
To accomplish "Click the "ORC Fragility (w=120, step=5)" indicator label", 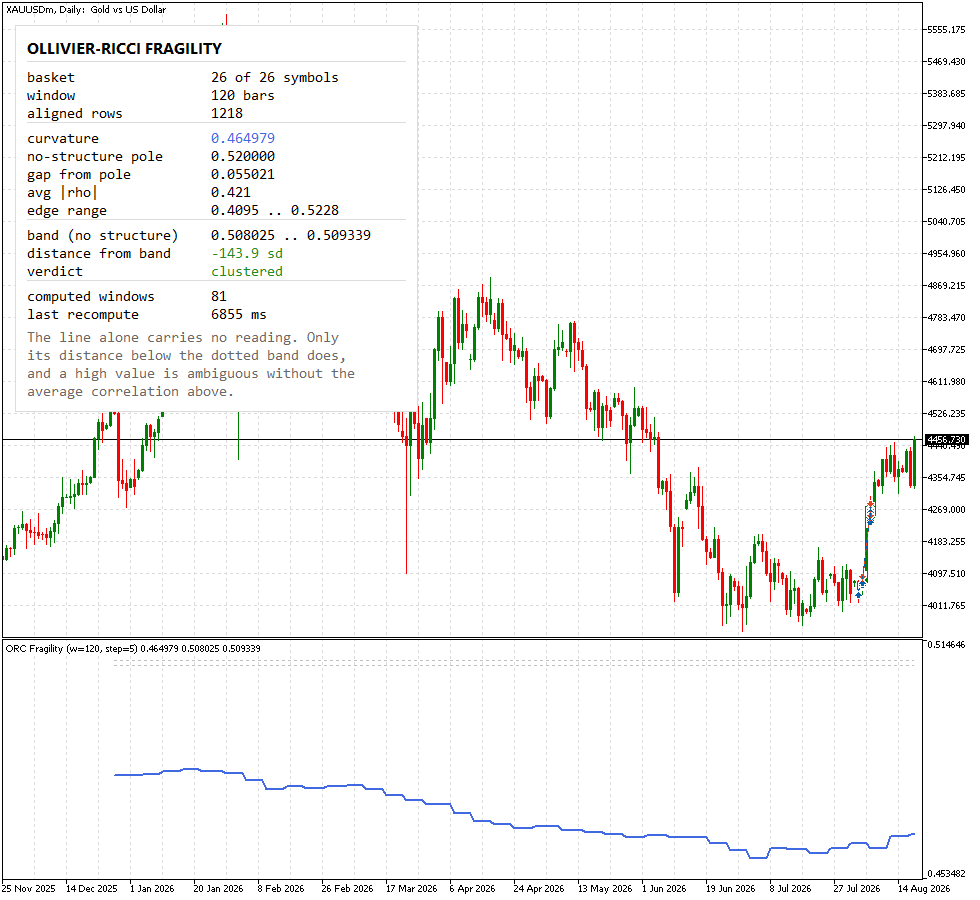I will (x=71, y=649).
